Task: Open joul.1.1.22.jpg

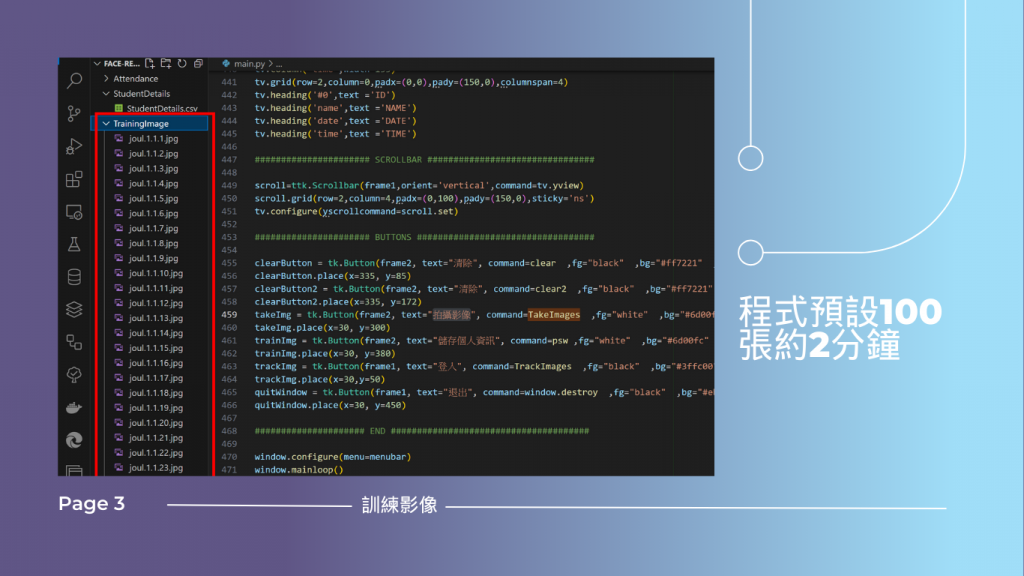Action: (156, 453)
